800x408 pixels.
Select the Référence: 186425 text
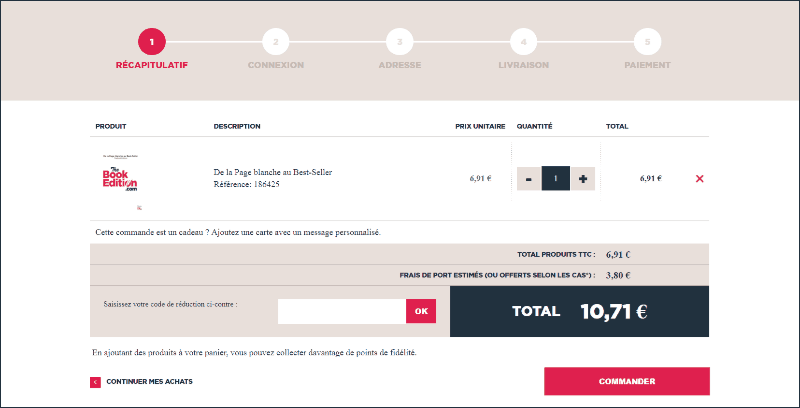point(246,184)
